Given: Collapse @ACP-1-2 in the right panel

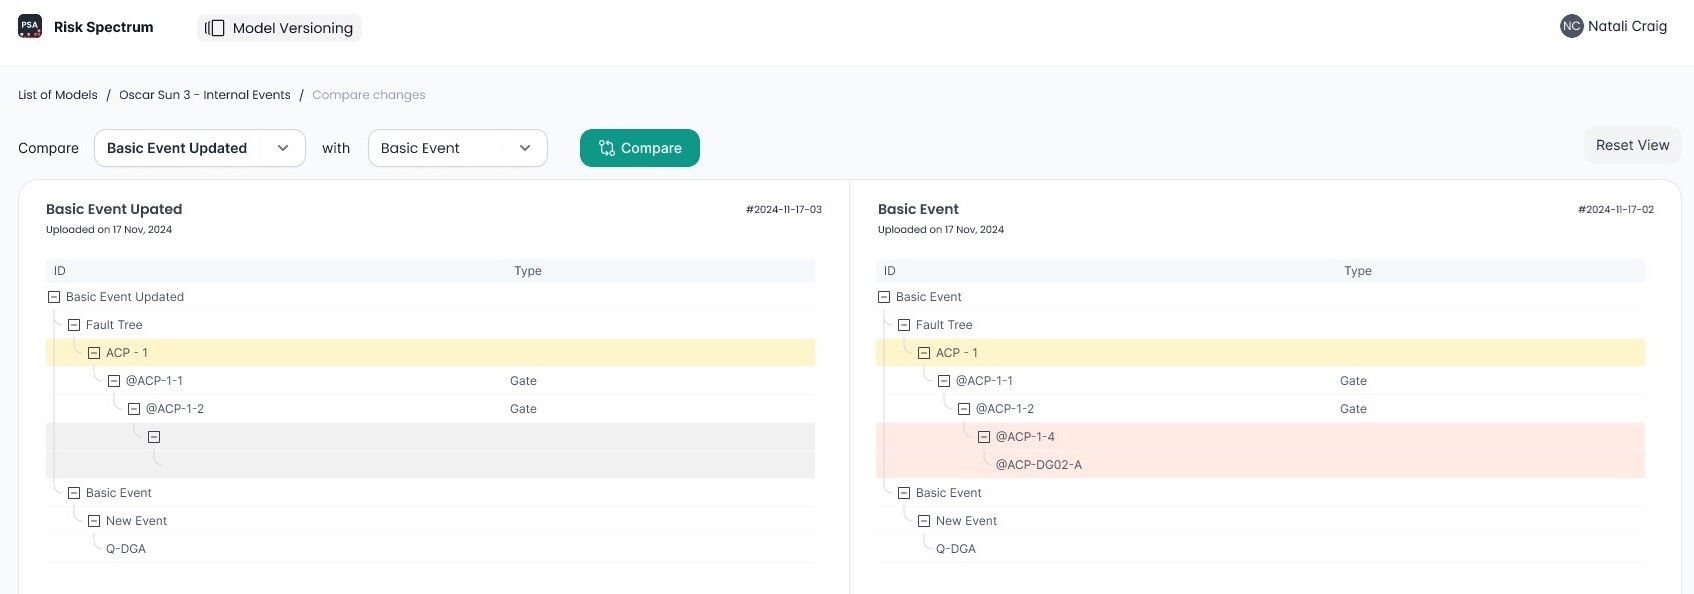Looking at the screenshot, I should tap(964, 409).
